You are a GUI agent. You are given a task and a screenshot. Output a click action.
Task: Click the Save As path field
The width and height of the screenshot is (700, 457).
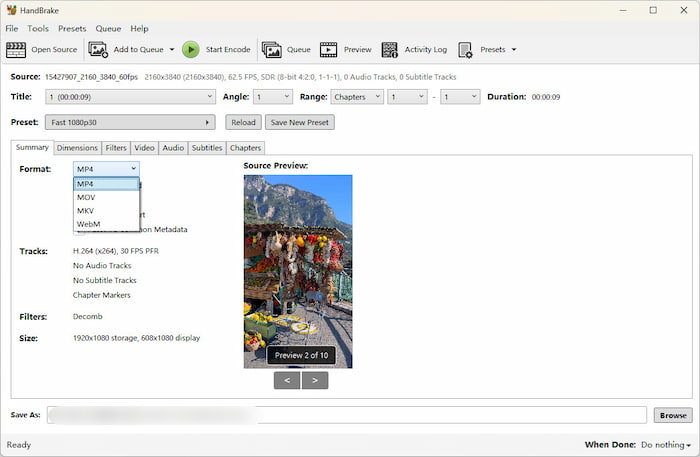pos(347,415)
